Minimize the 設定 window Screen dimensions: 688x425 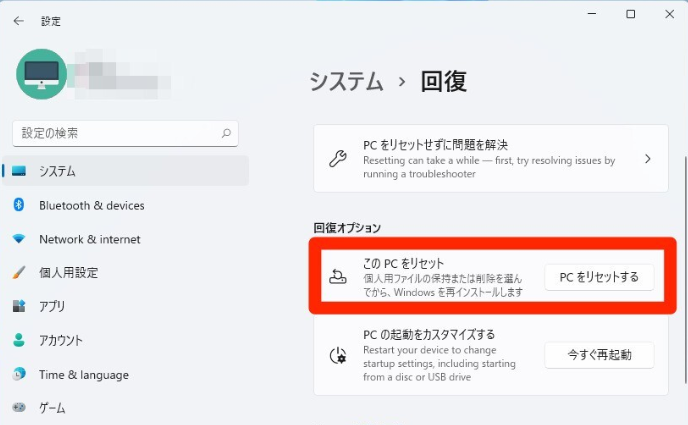[x=592, y=14]
